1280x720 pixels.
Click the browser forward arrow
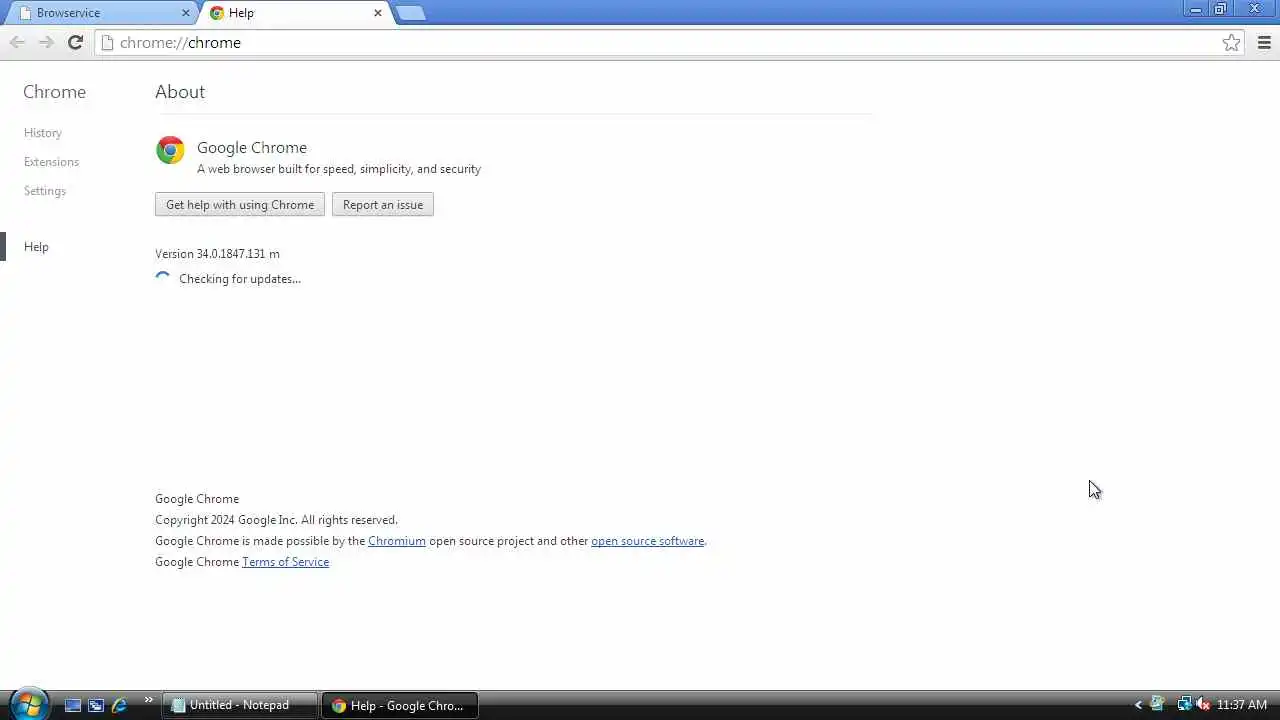pyautogui.click(x=46, y=42)
